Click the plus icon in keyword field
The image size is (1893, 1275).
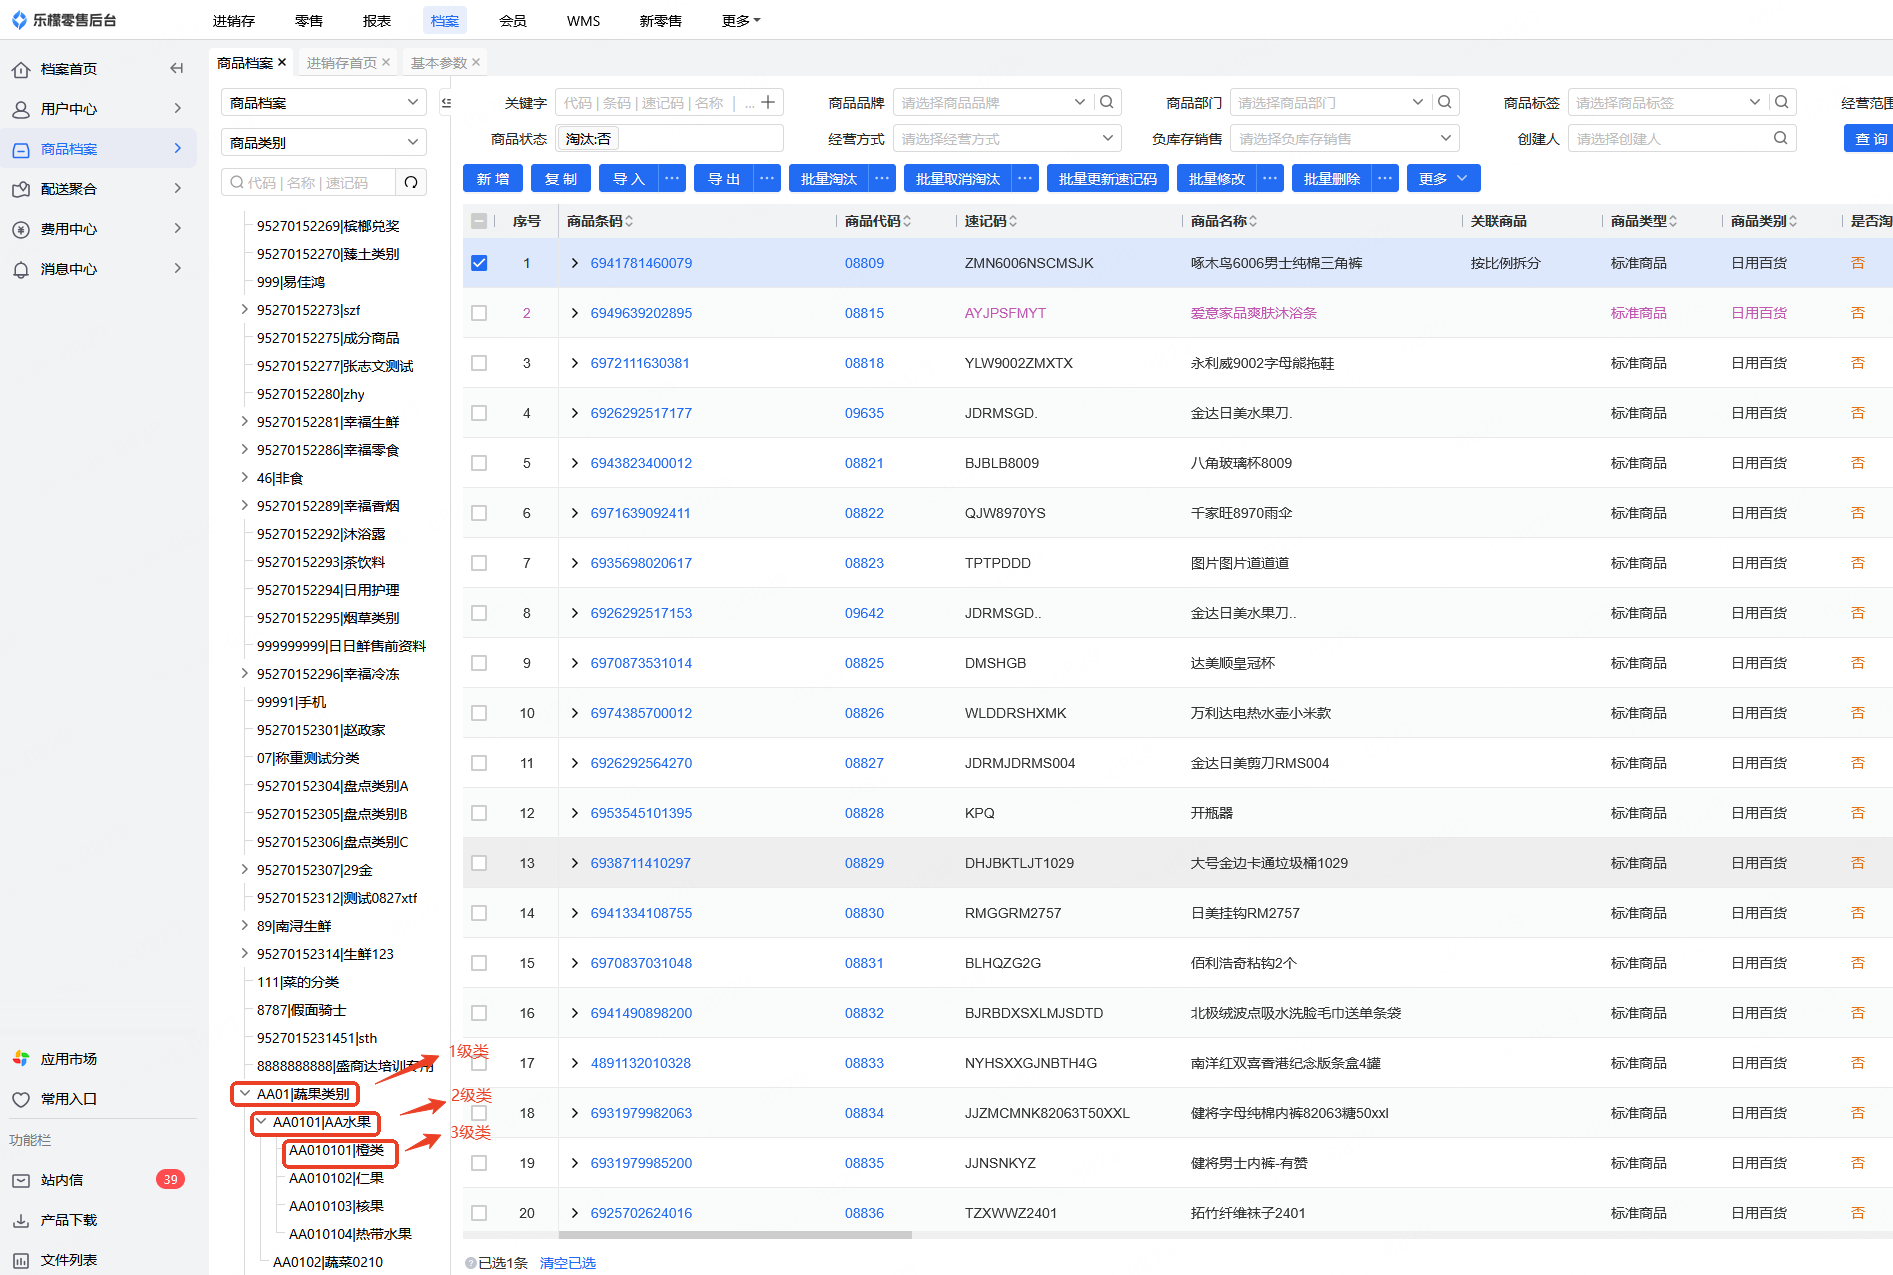(x=768, y=102)
